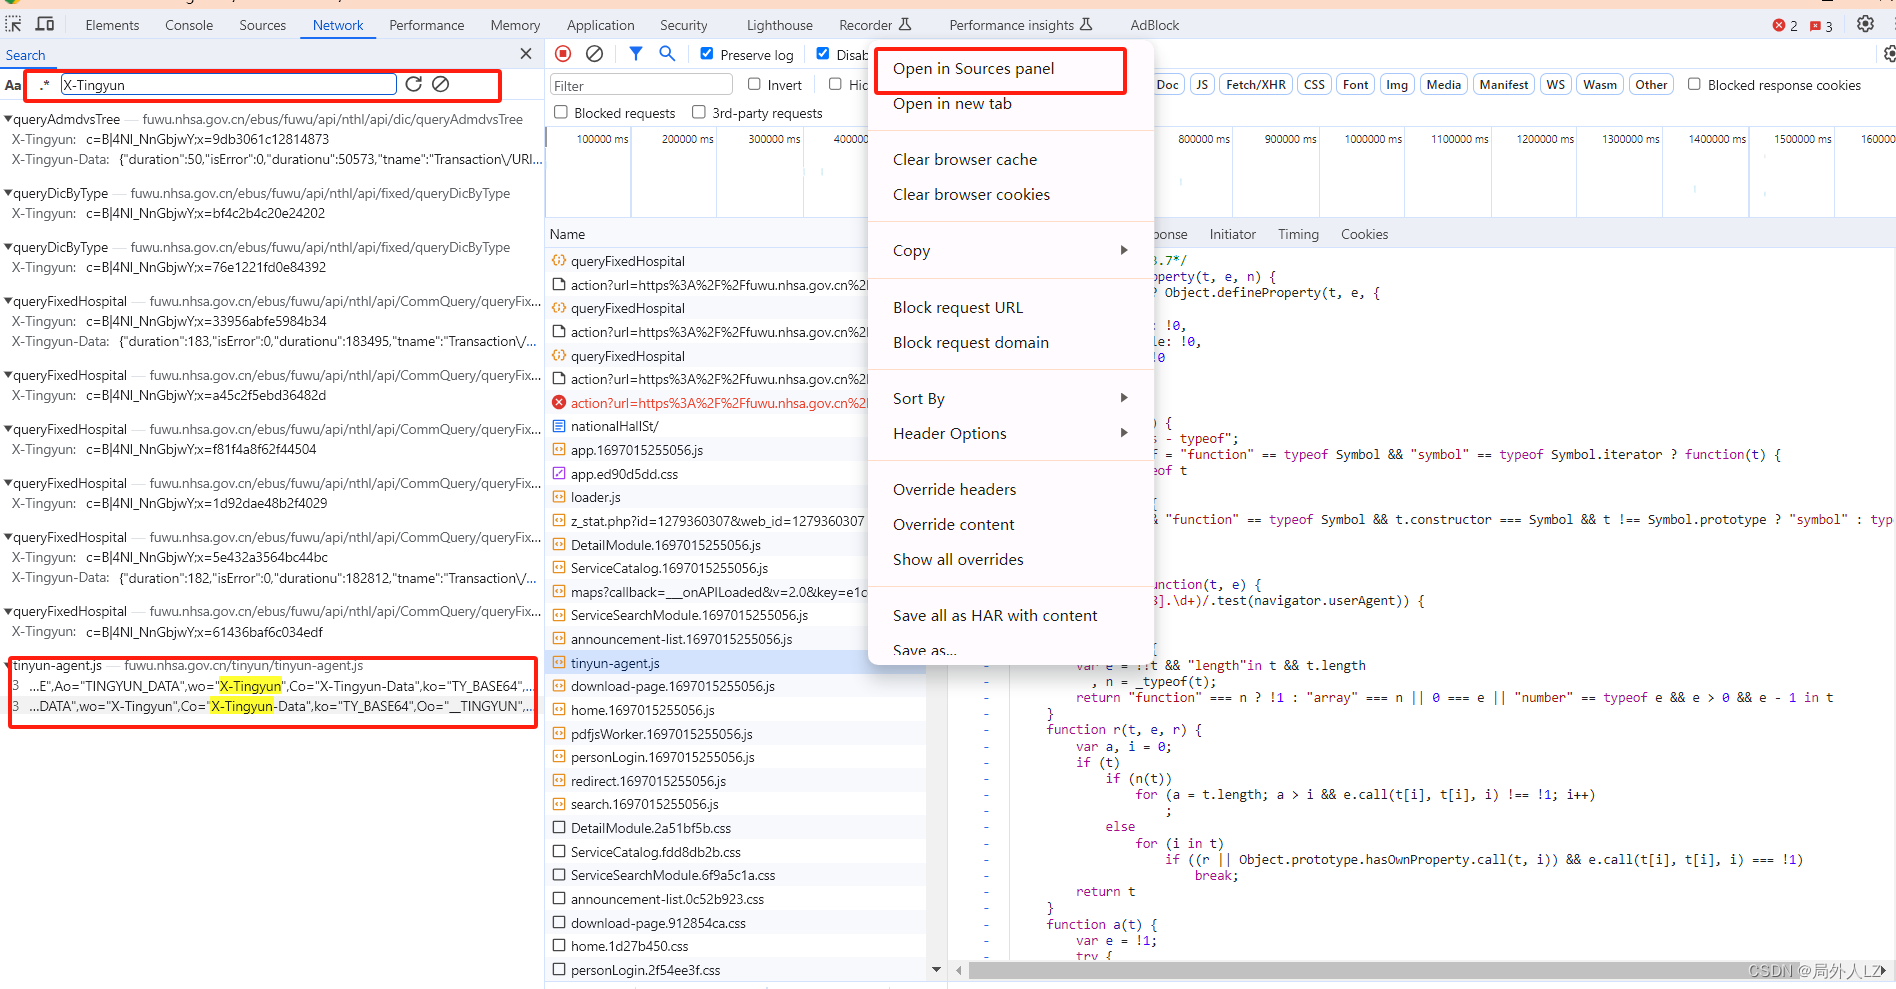1896x989 pixels.
Task: Toggle Preserve log checkbox
Action: coord(707,54)
